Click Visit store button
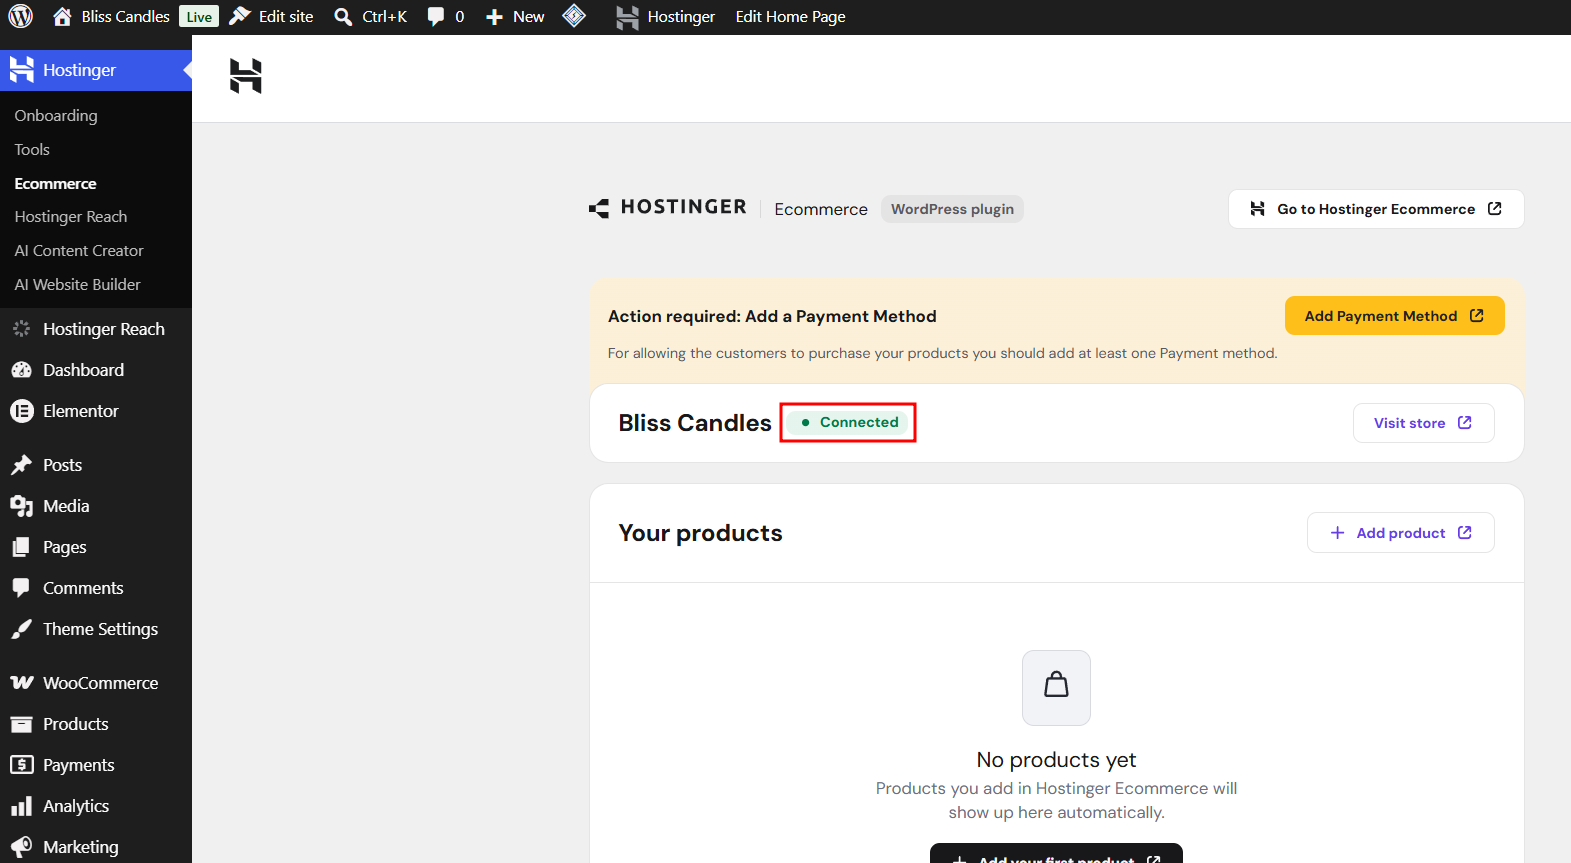This screenshot has height=863, width=1571. coord(1424,423)
